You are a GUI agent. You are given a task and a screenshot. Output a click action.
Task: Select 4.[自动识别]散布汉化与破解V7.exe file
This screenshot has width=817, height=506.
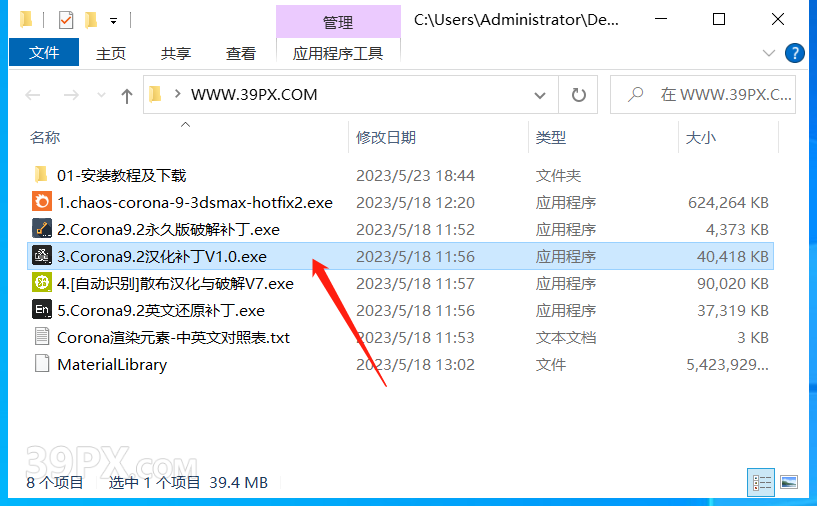[x=175, y=284]
